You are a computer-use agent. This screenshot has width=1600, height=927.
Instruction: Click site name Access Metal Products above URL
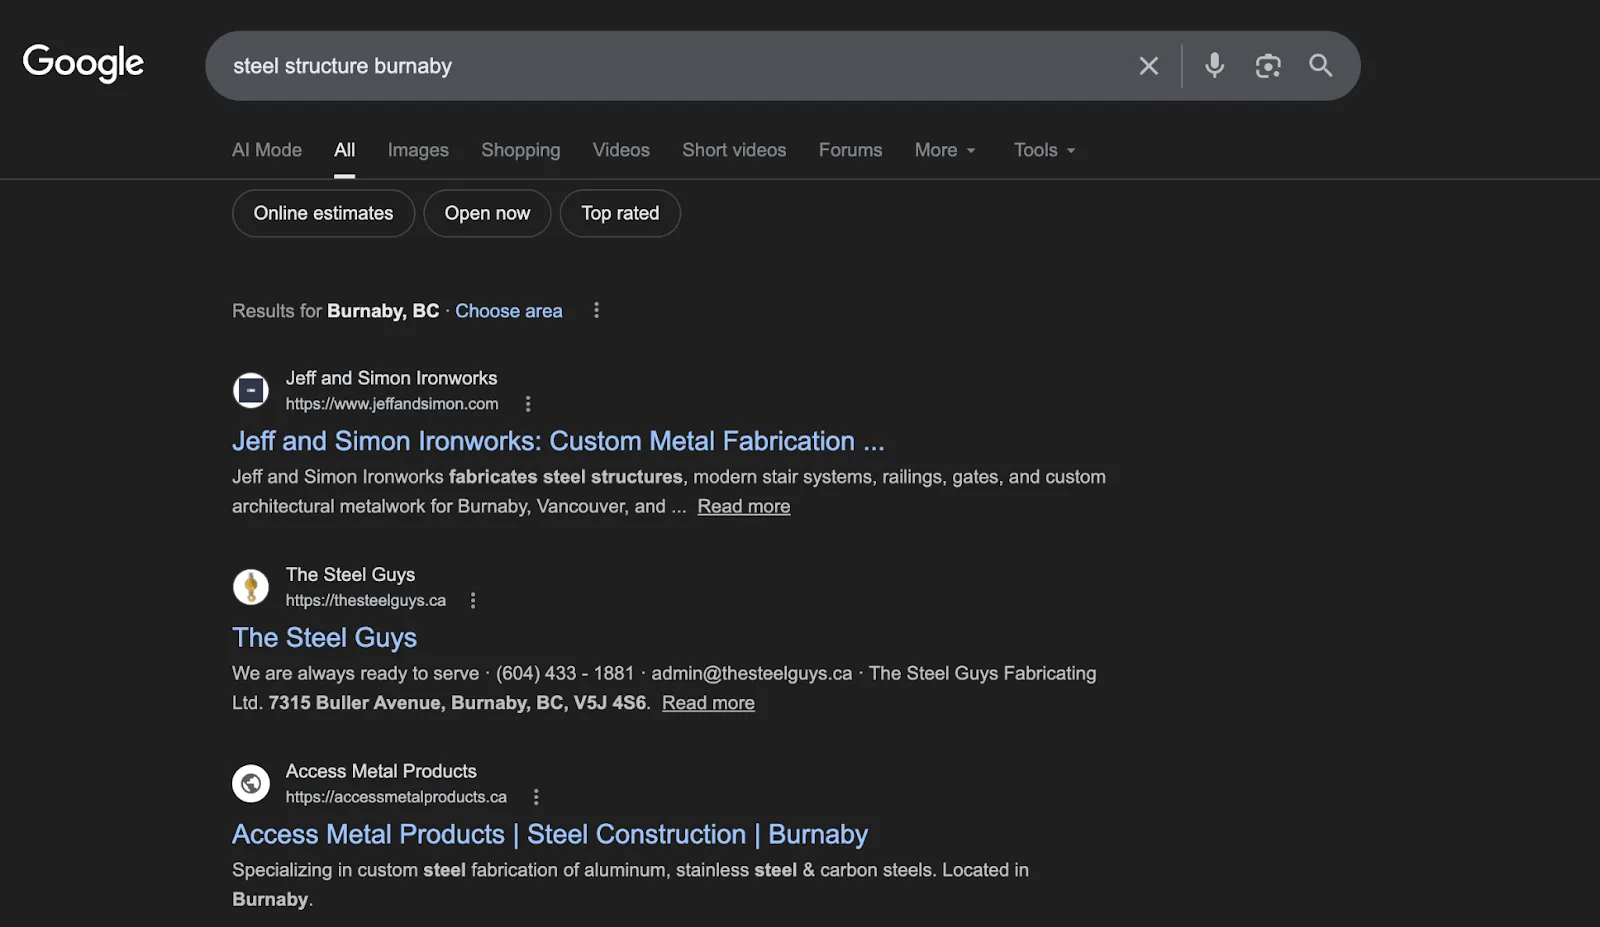click(381, 771)
